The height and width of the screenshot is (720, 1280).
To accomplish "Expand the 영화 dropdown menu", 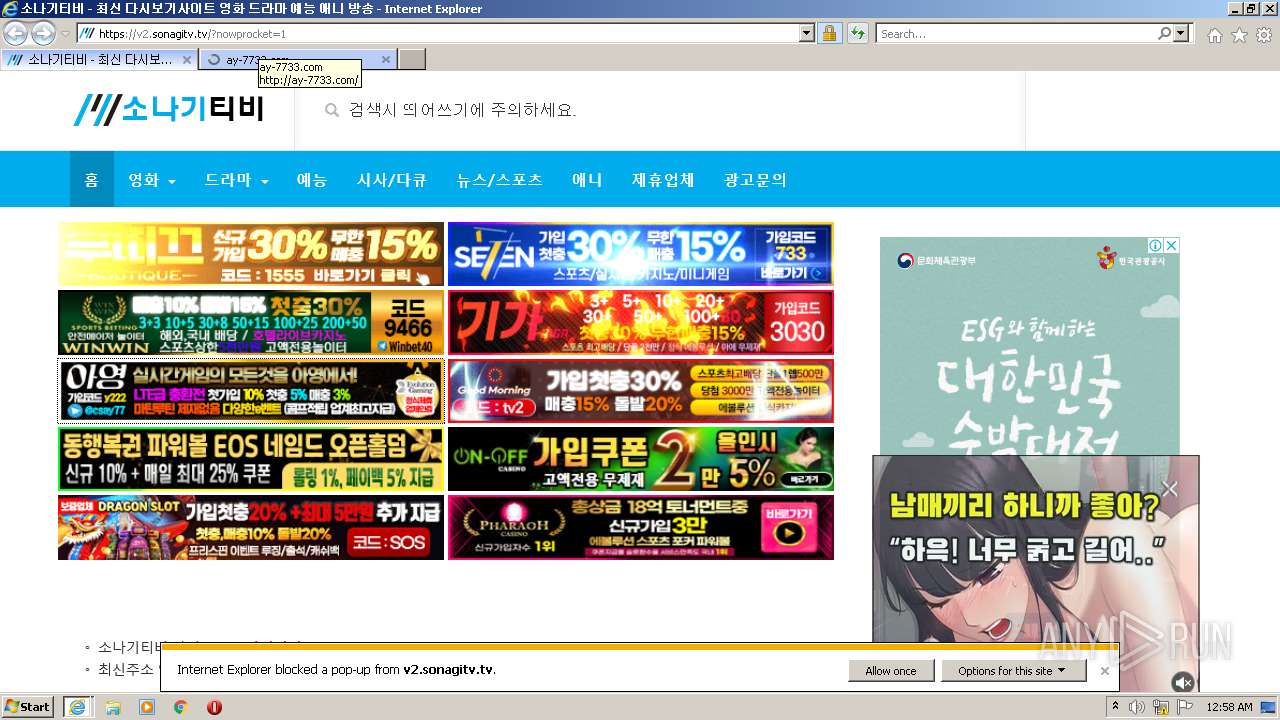I will coord(152,180).
